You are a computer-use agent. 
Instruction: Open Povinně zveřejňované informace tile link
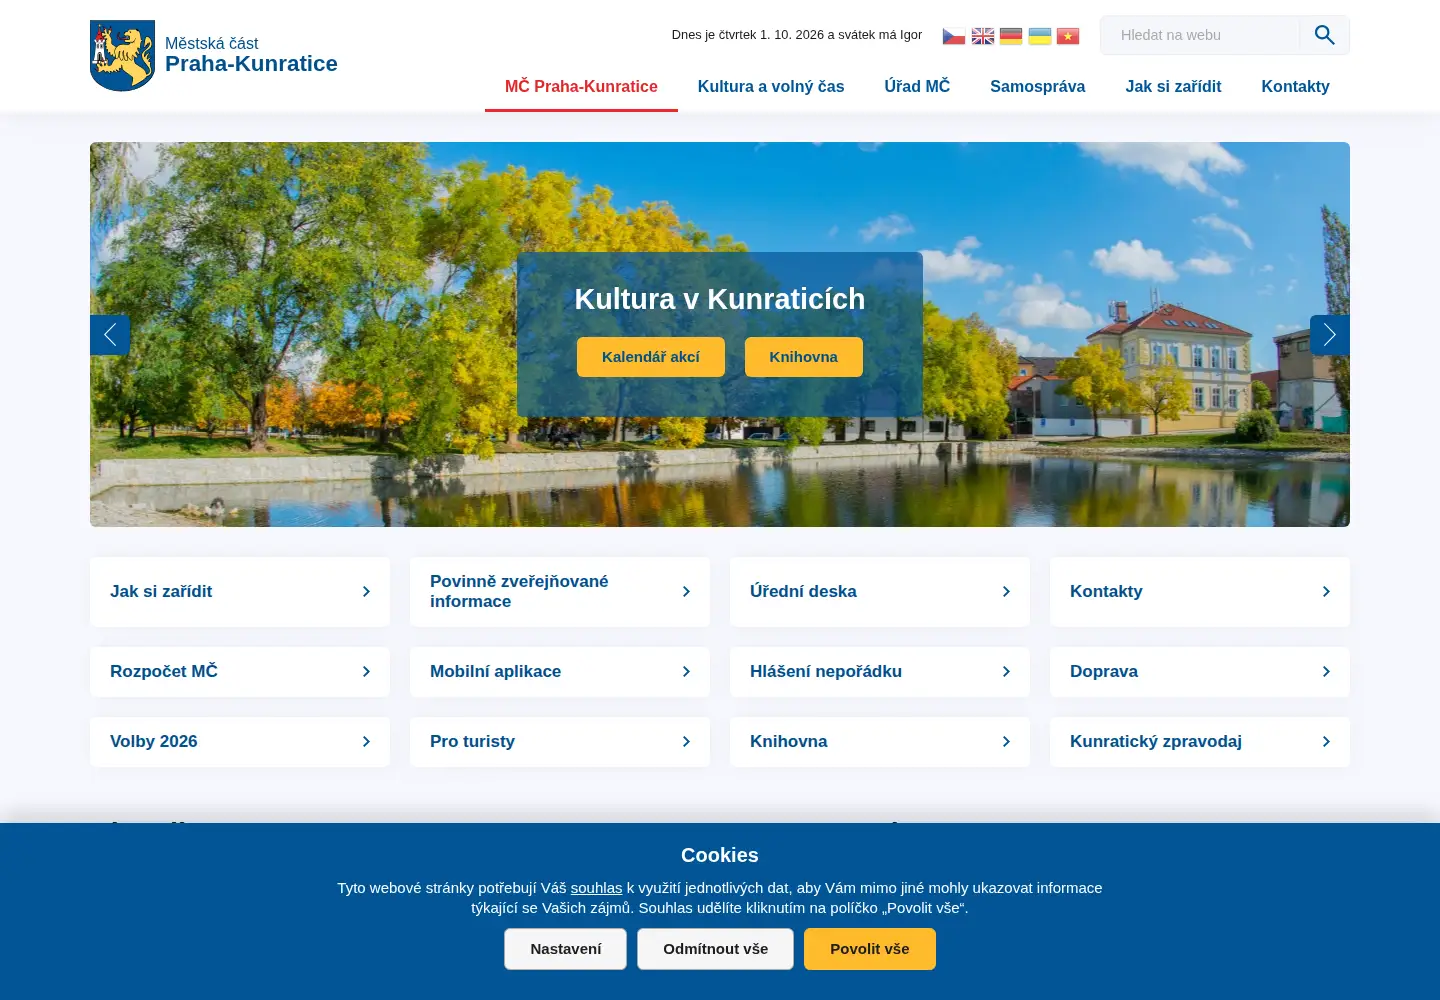560,592
